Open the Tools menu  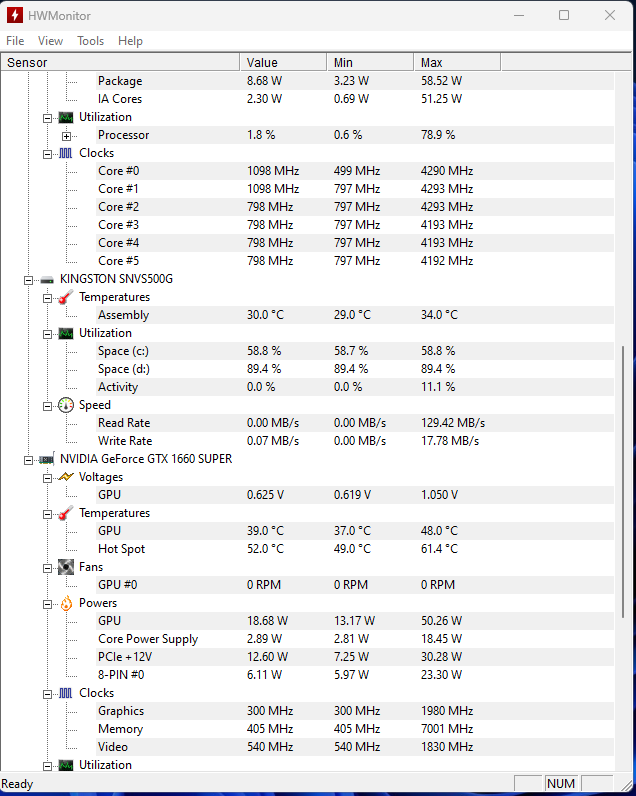(x=90, y=41)
